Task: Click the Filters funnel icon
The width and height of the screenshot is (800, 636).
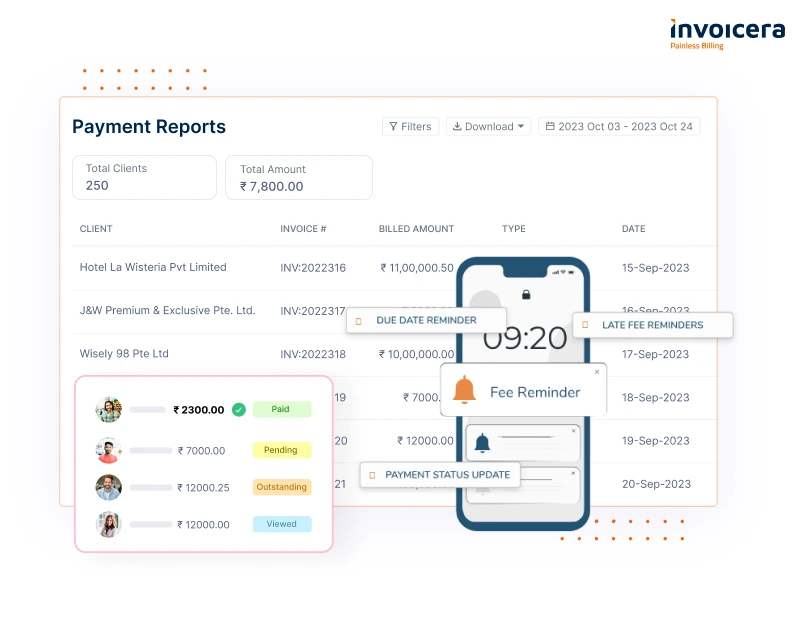Action: pos(393,126)
